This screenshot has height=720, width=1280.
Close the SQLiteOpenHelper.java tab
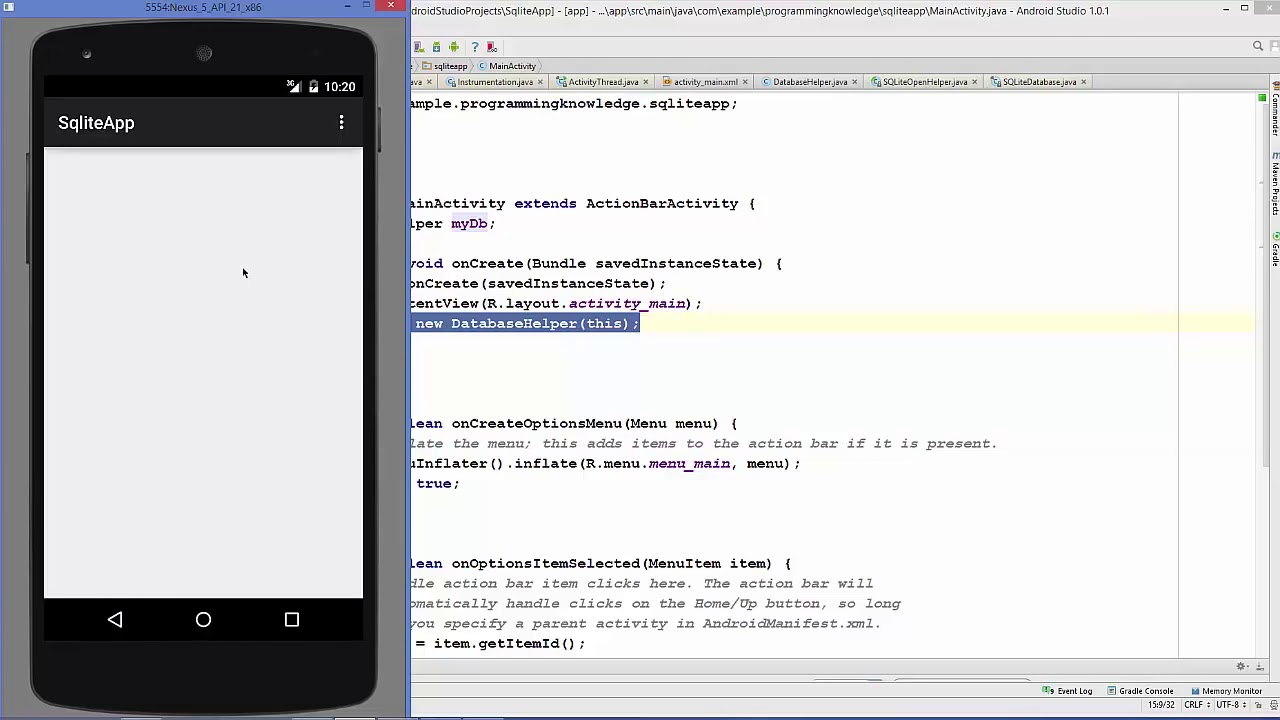(x=974, y=82)
